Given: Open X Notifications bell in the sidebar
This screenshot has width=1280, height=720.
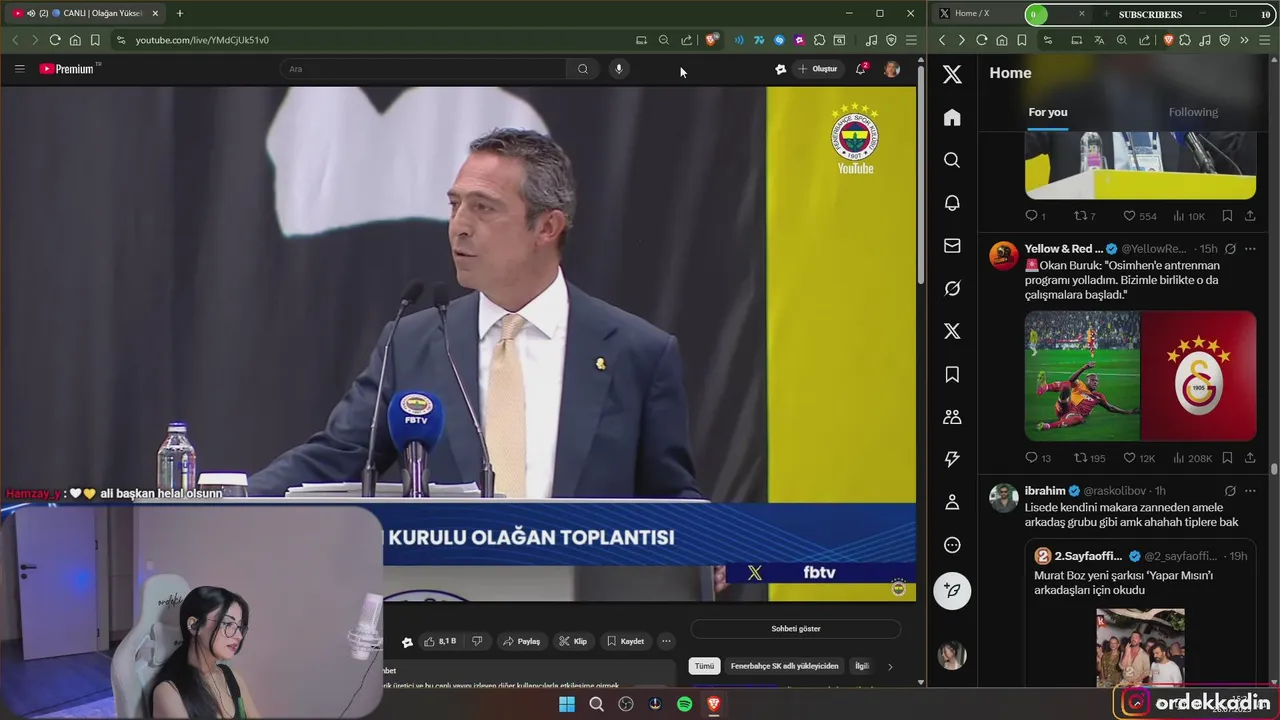Looking at the screenshot, I should click(x=952, y=203).
